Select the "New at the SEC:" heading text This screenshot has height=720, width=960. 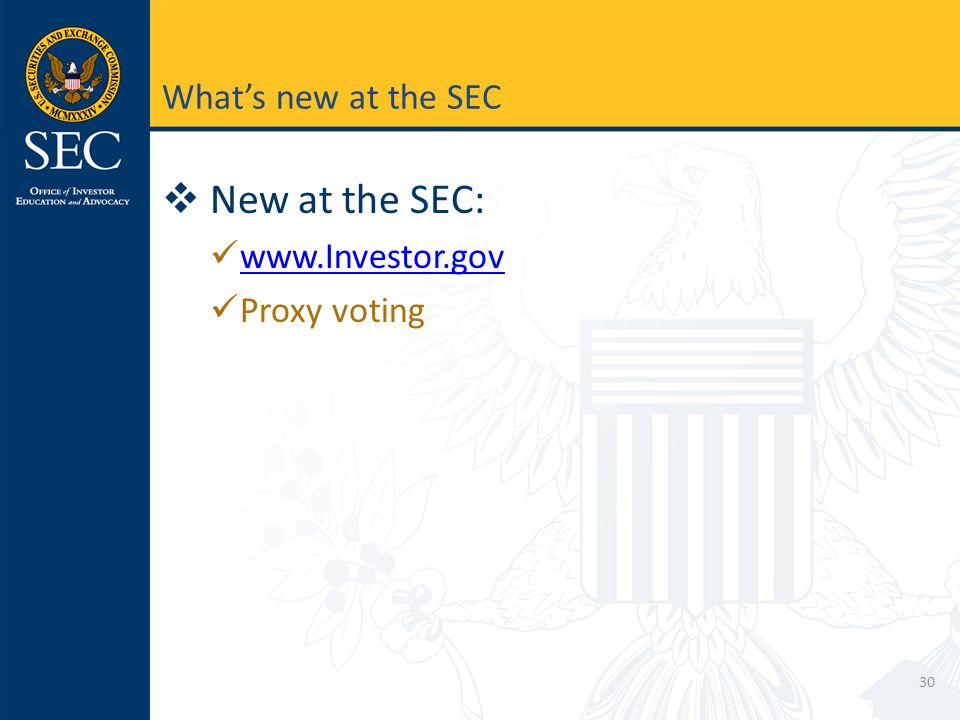click(x=347, y=199)
